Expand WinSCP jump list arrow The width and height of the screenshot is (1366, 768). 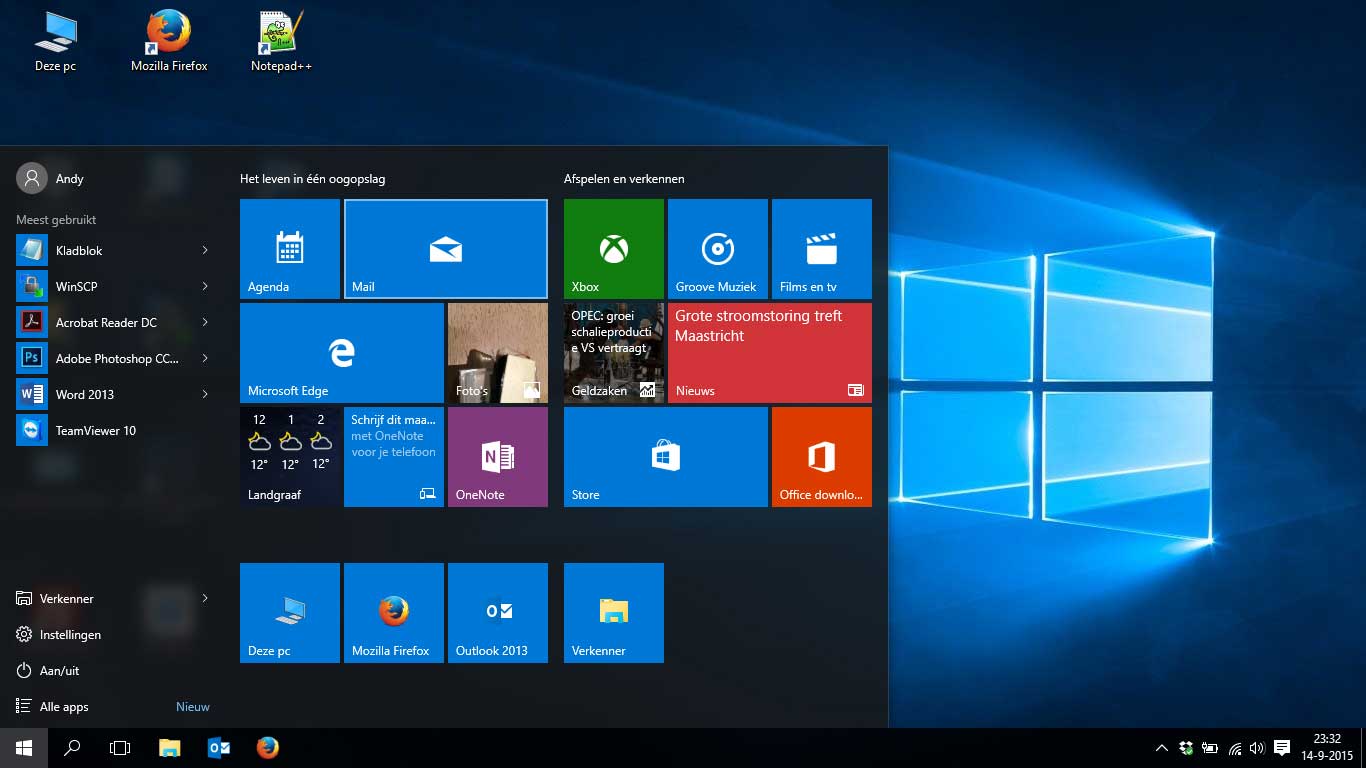(205, 287)
